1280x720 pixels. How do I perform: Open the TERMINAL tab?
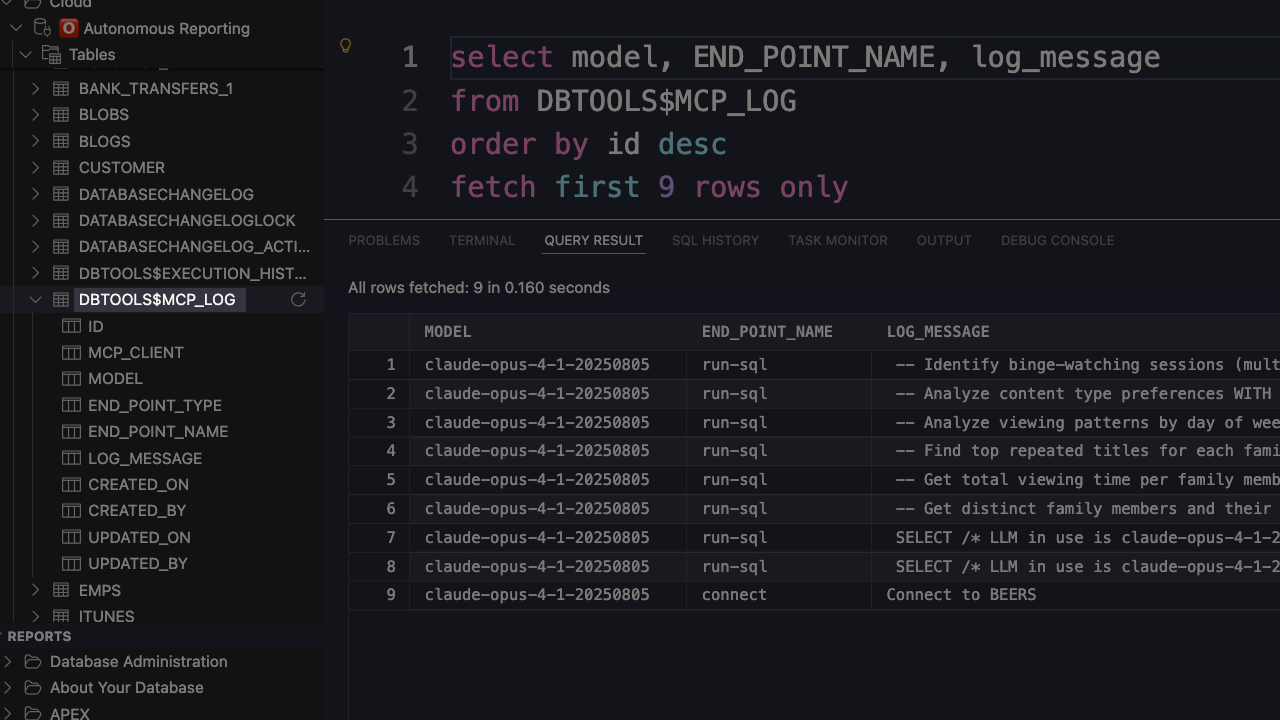(x=482, y=240)
